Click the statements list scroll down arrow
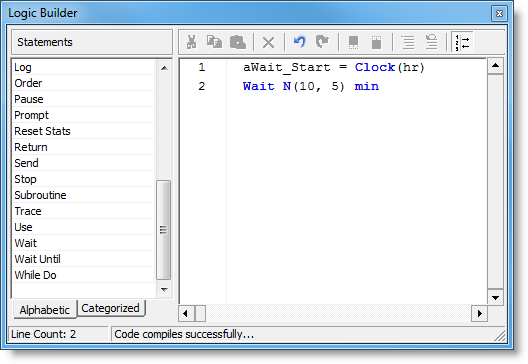Viewport: 528px width, 364px height. (164, 290)
